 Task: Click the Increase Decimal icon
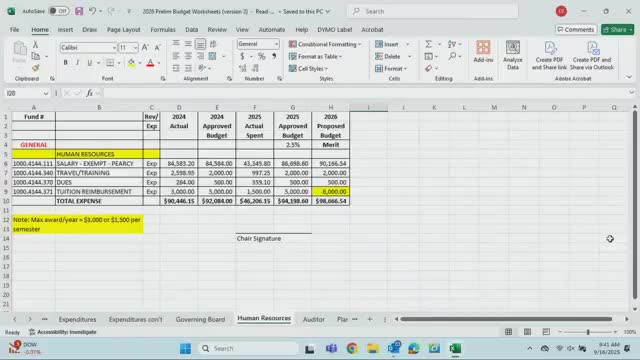pyautogui.click(x=242, y=68)
